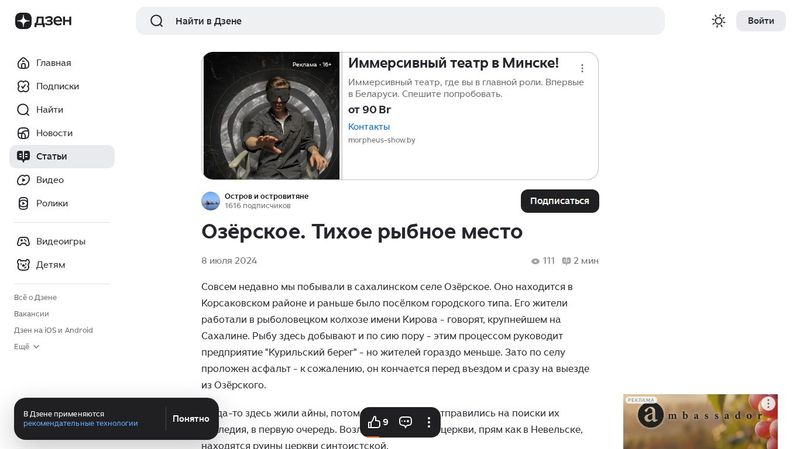This screenshot has height=449, width=800.
Task: Open three-dot menu on floating article bar
Action: click(429, 422)
